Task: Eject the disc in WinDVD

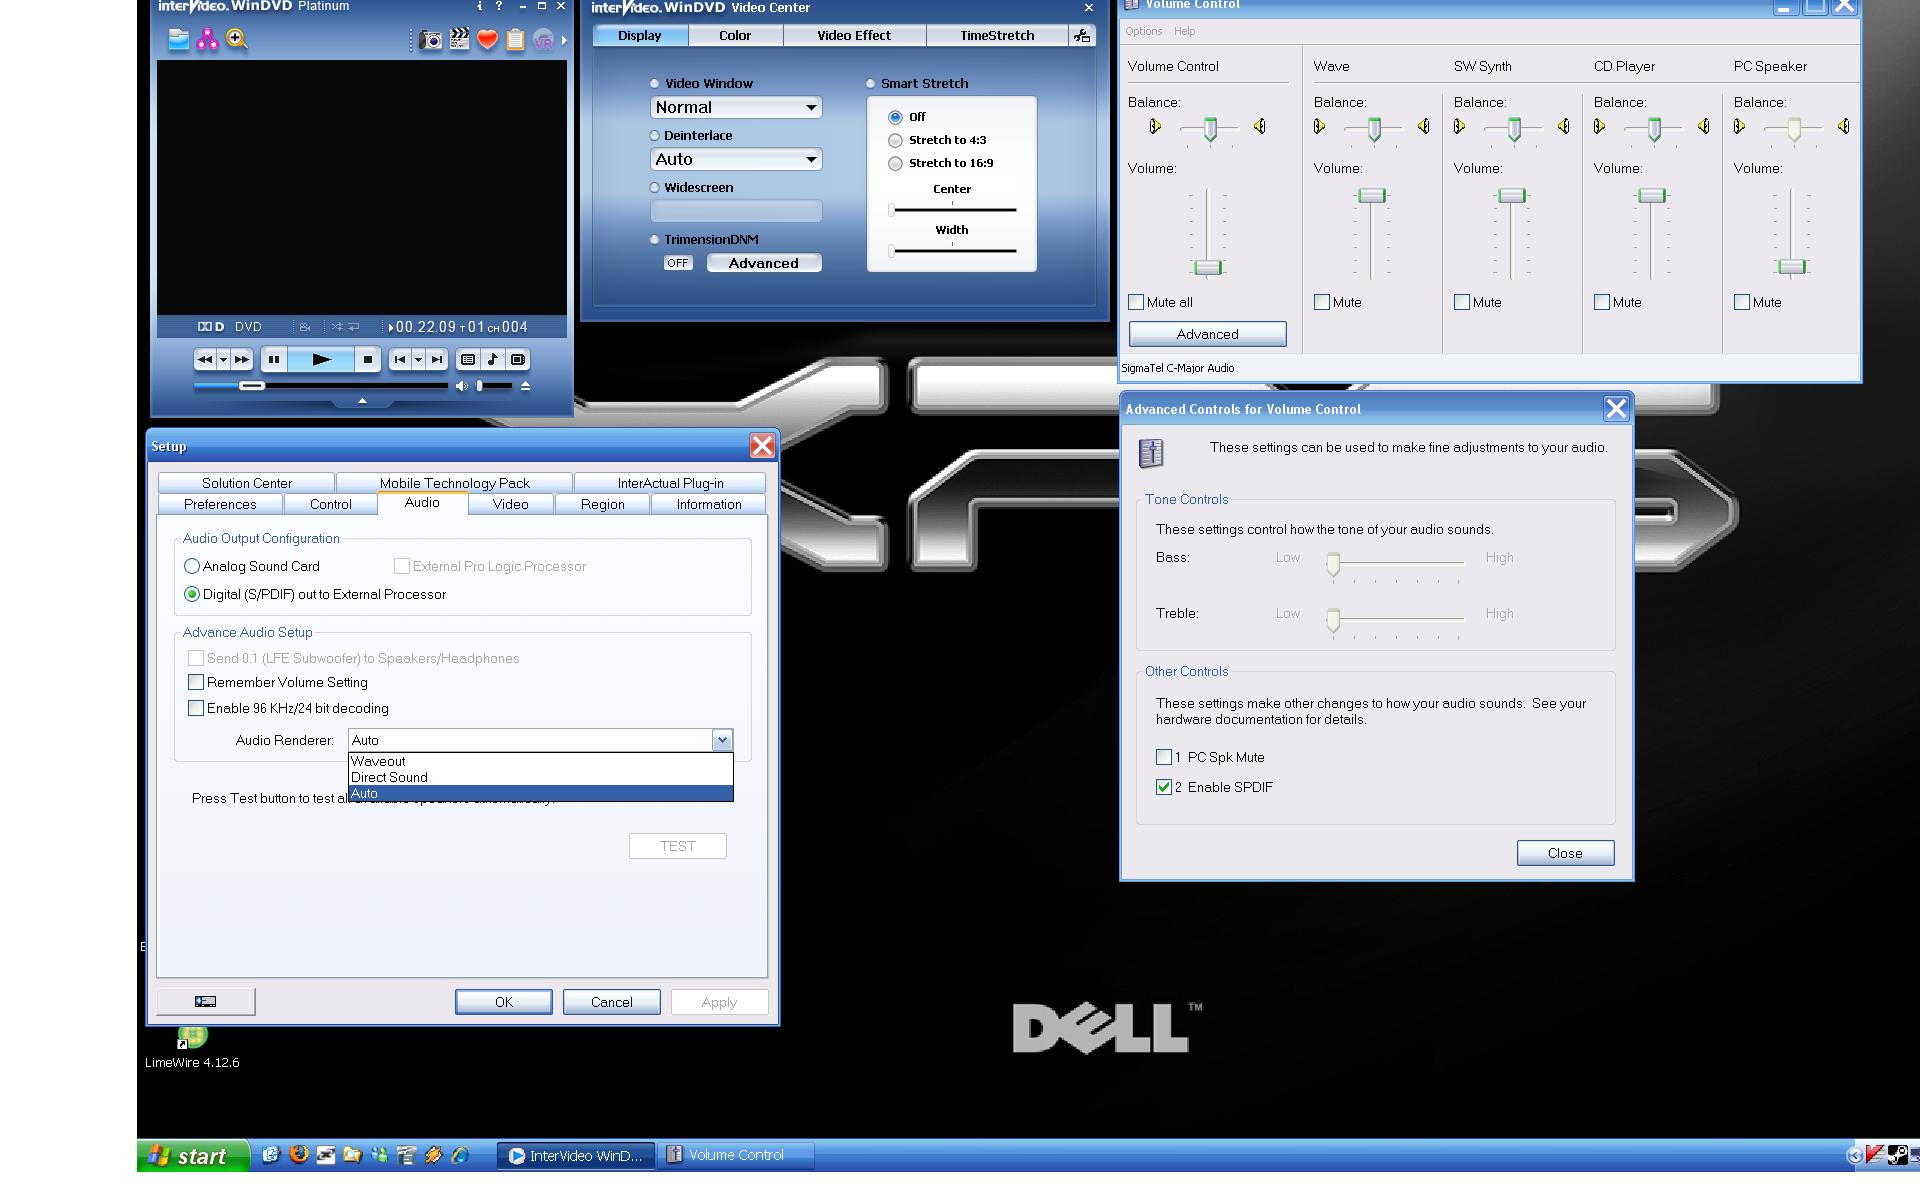Action: click(525, 386)
